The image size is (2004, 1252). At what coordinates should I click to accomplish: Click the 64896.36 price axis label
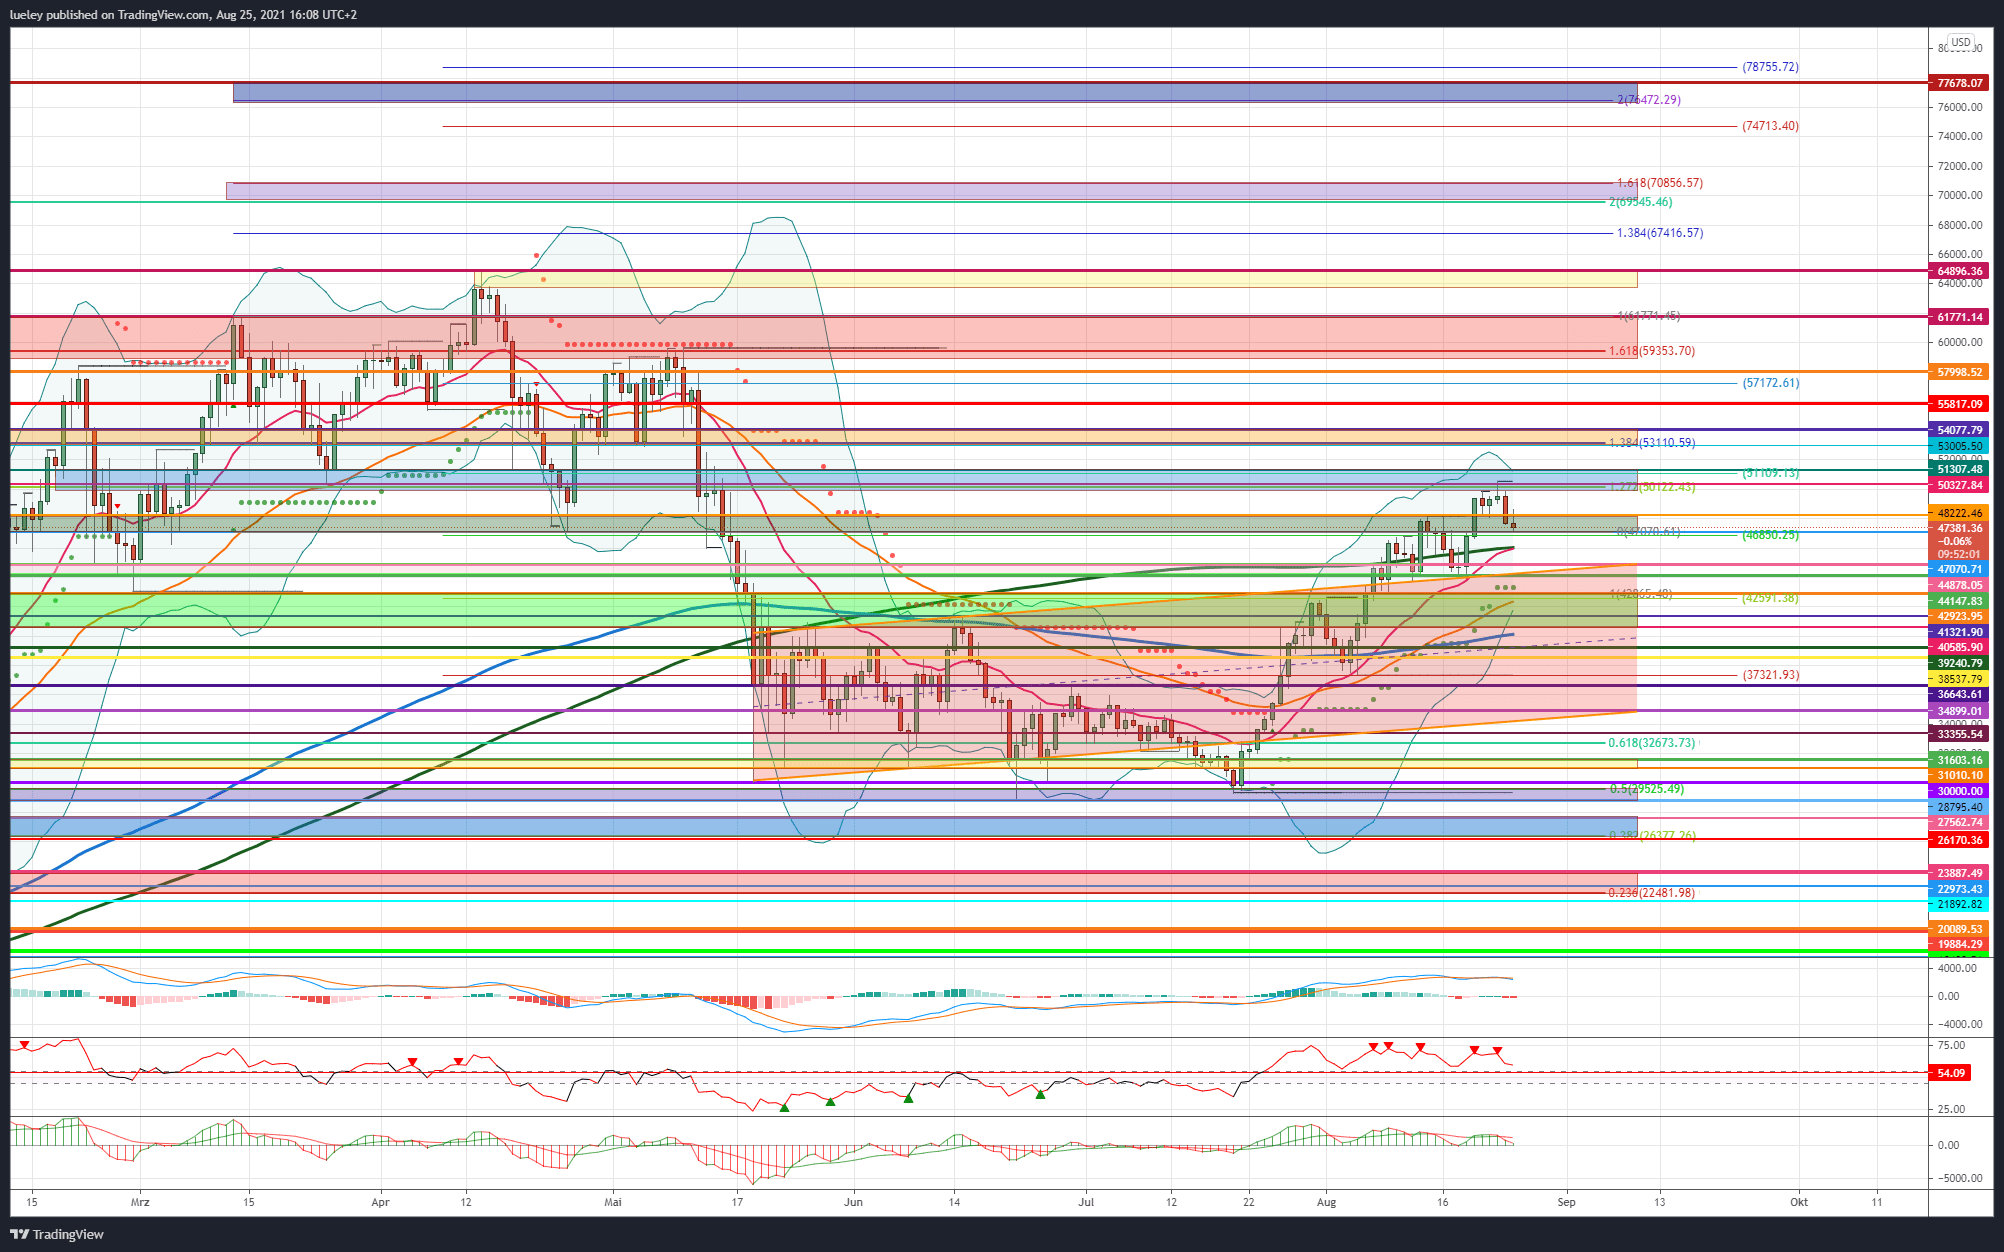[1959, 271]
